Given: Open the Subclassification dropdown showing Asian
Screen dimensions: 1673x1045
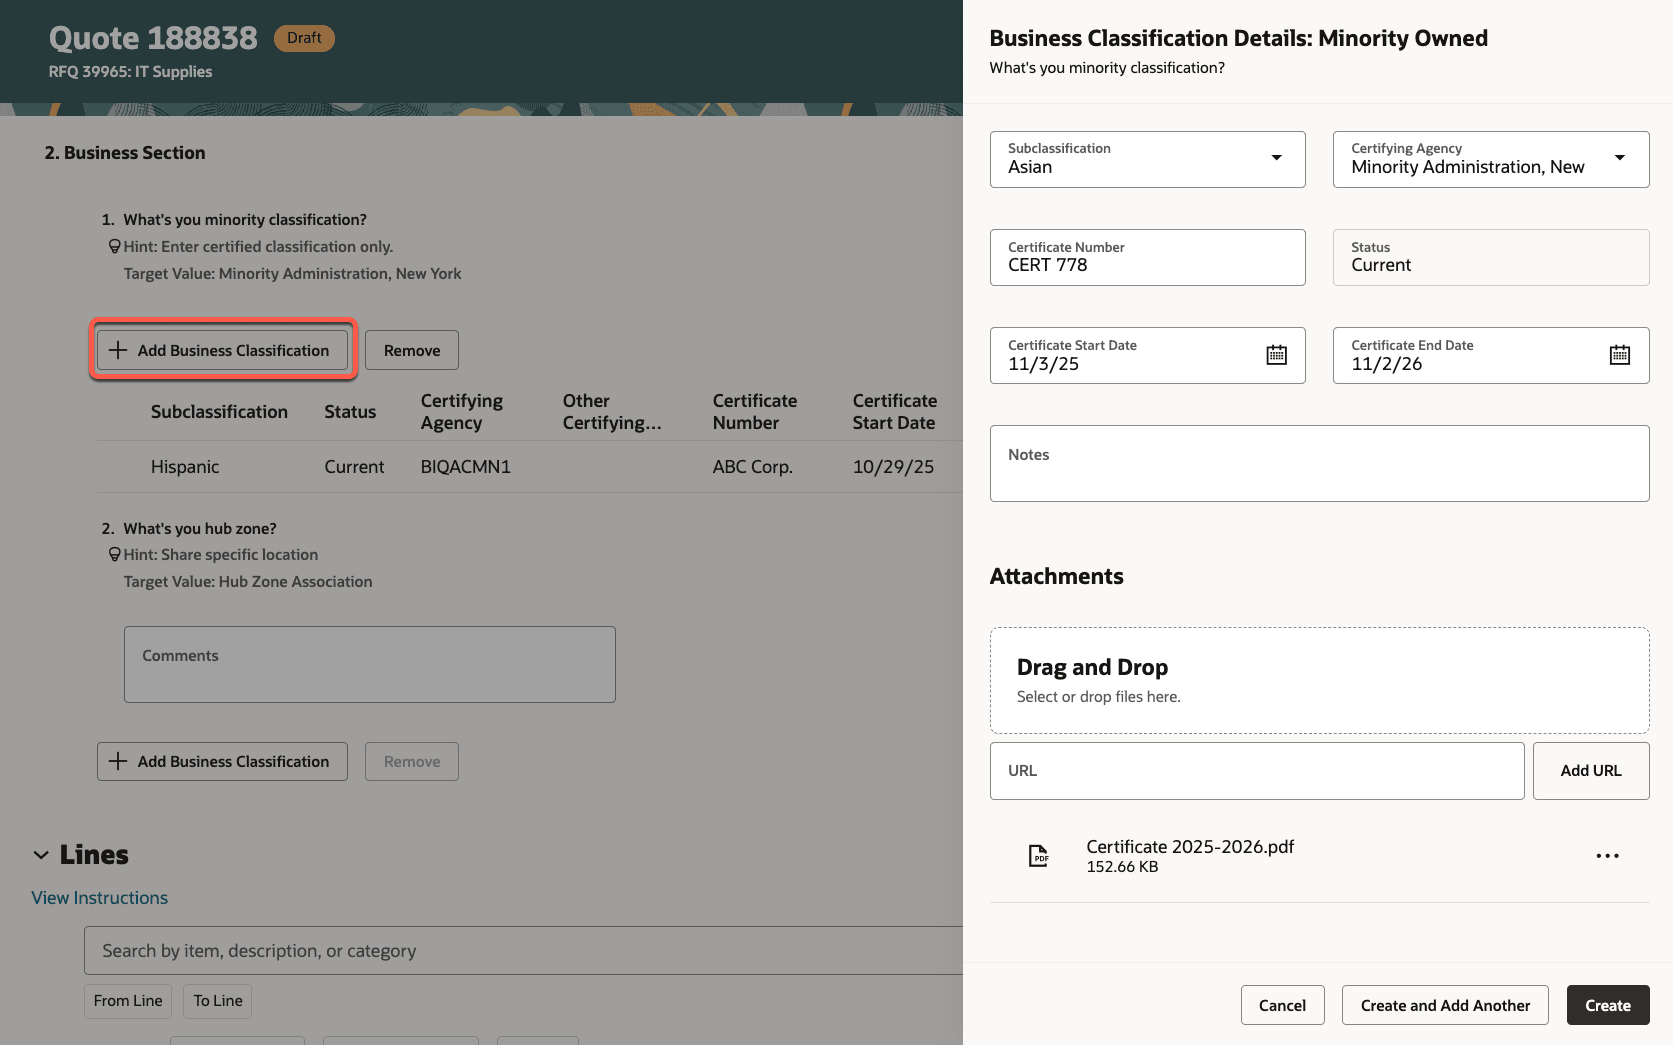Looking at the screenshot, I should click(x=1276, y=158).
